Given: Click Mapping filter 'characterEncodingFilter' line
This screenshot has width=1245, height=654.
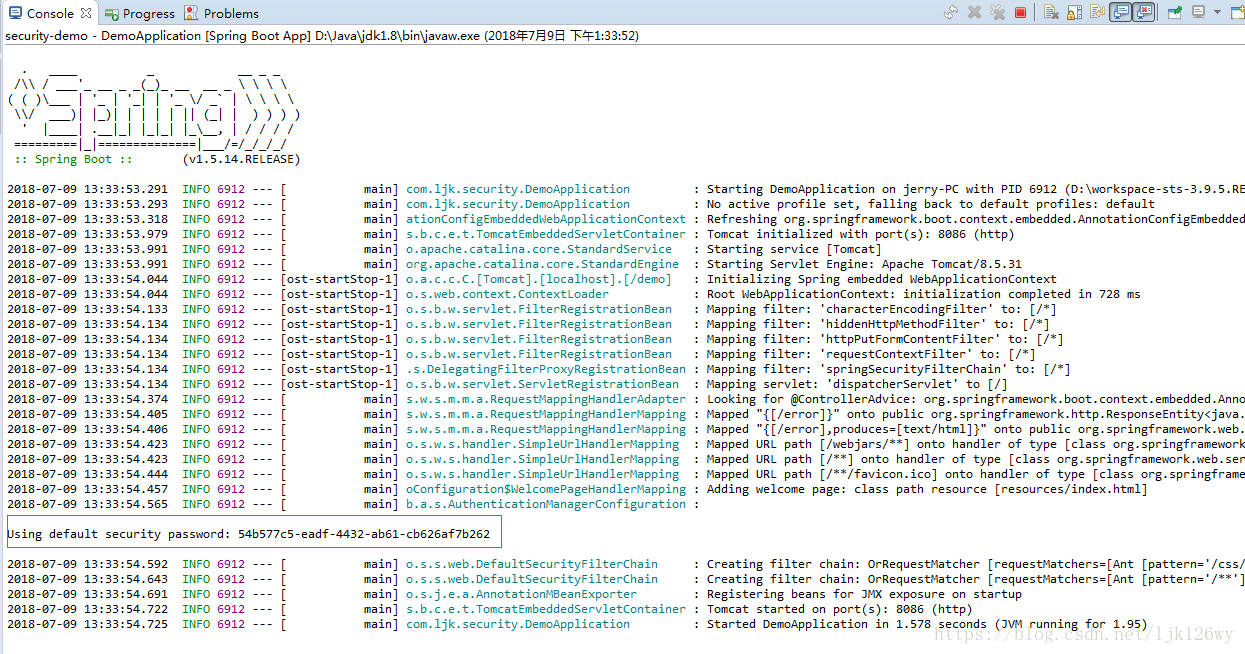Looking at the screenshot, I should (x=881, y=309).
